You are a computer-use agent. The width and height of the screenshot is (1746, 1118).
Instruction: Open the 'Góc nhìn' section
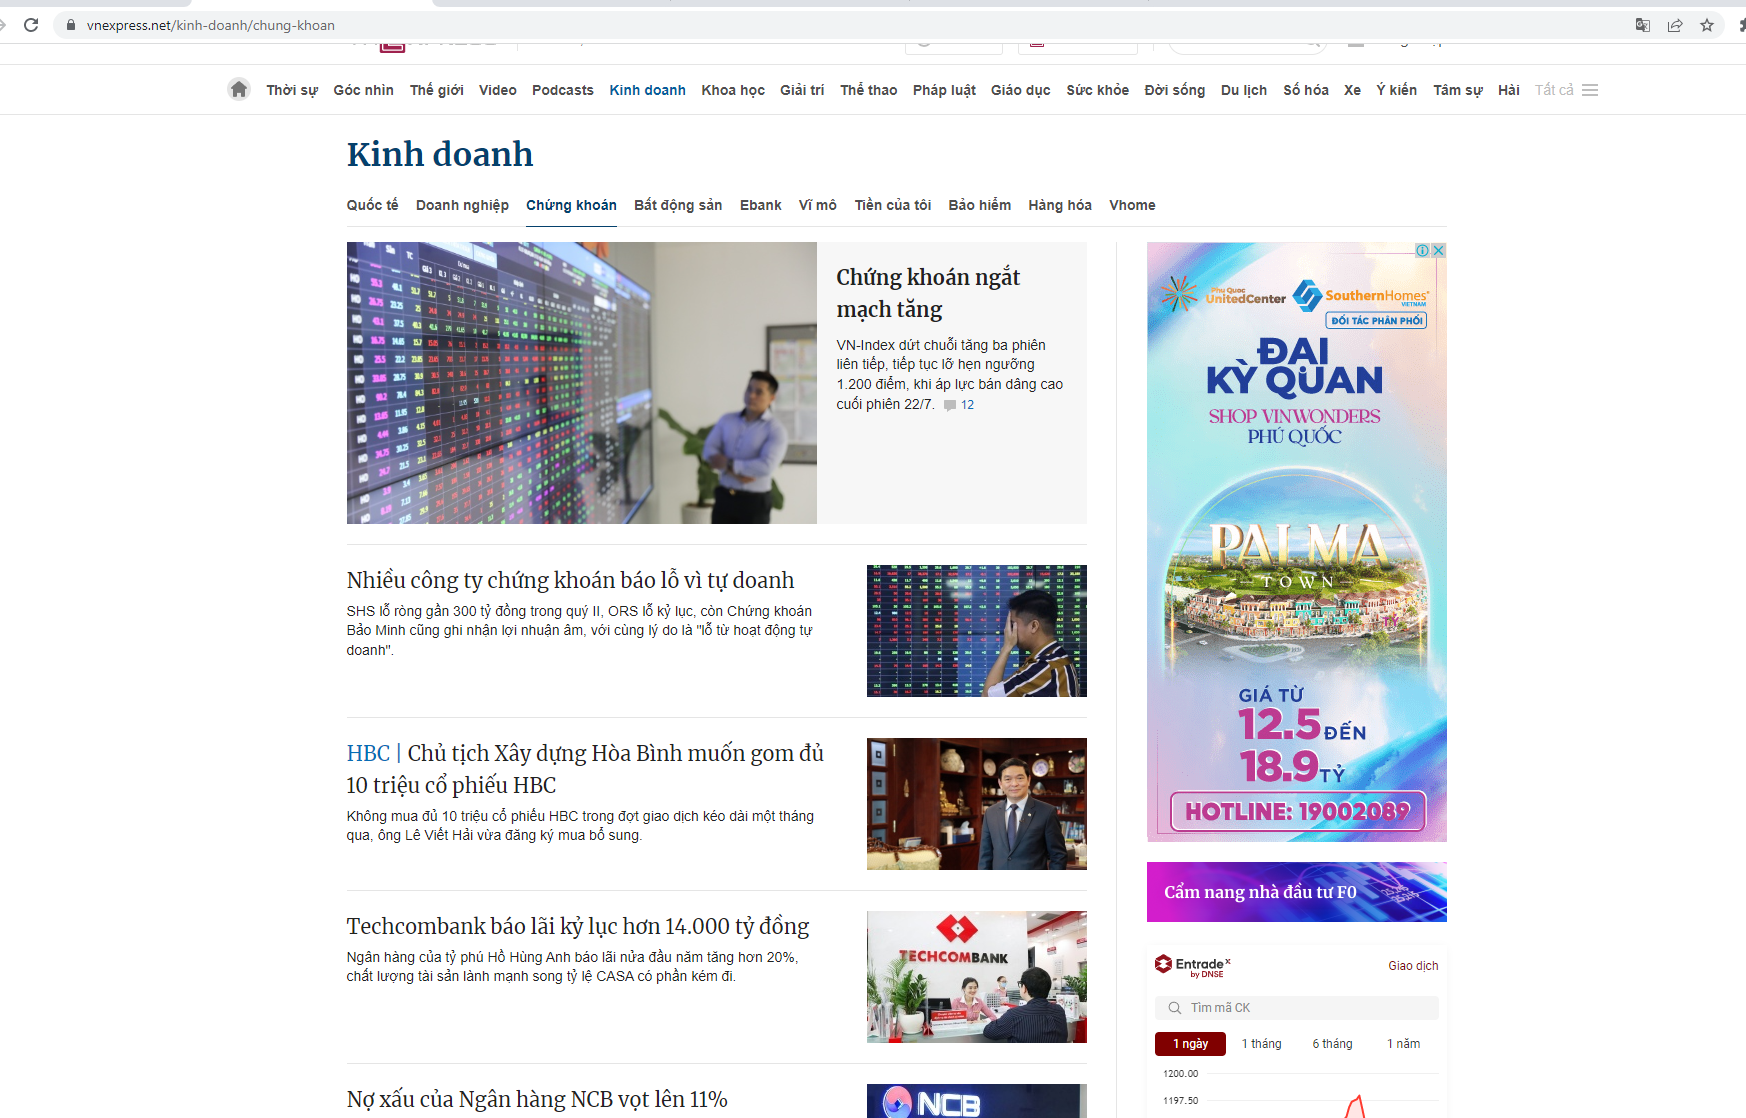coord(363,90)
